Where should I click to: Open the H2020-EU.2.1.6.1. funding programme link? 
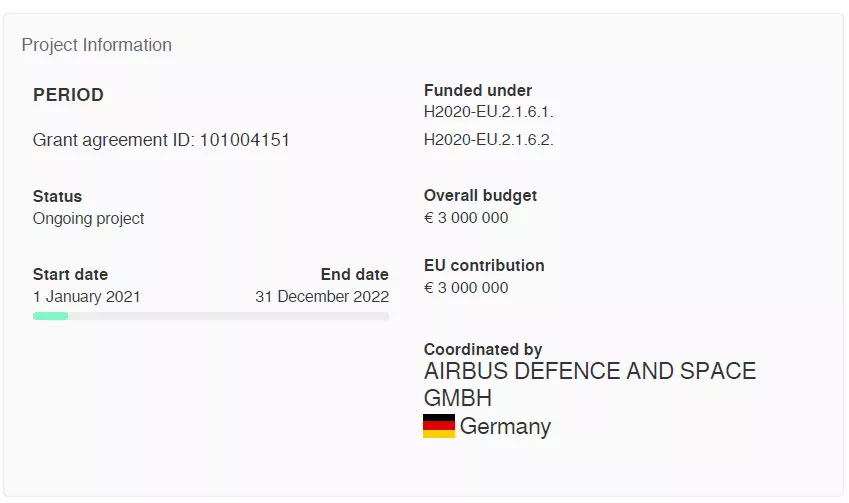tap(488, 112)
